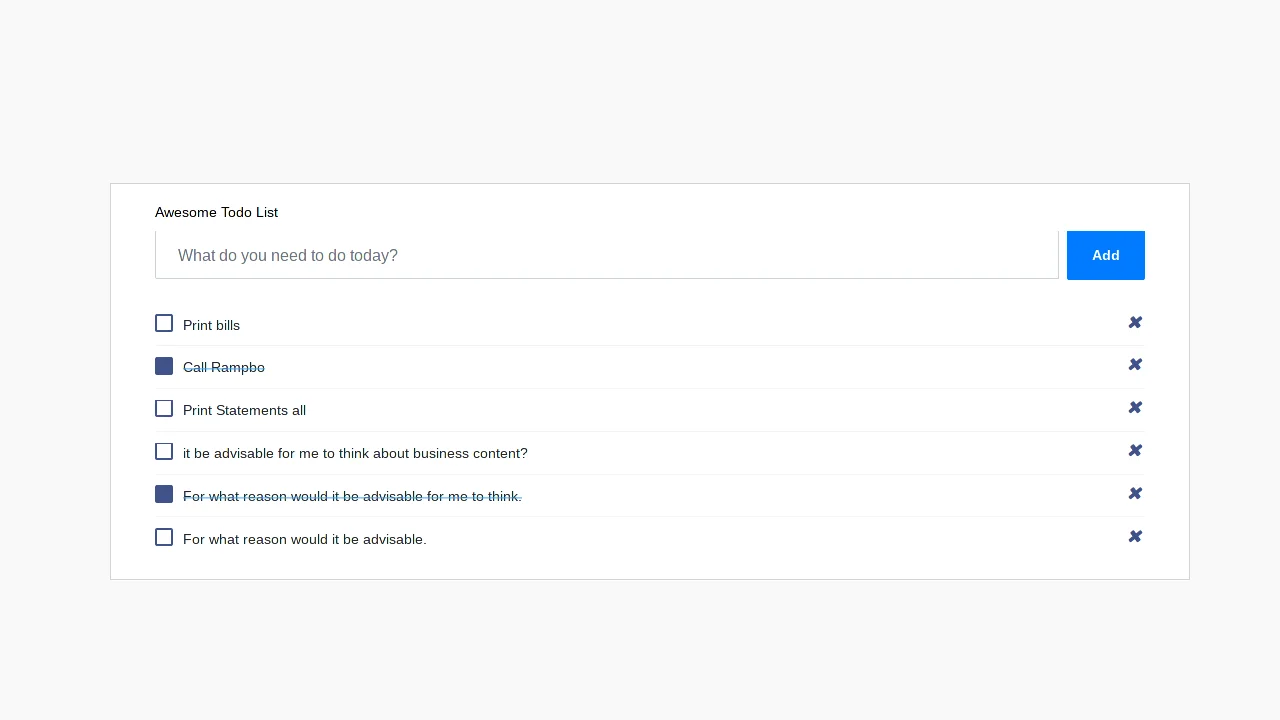Click the "Awesome Todo List" heading
The width and height of the screenshot is (1280, 720).
pyautogui.click(x=216, y=212)
